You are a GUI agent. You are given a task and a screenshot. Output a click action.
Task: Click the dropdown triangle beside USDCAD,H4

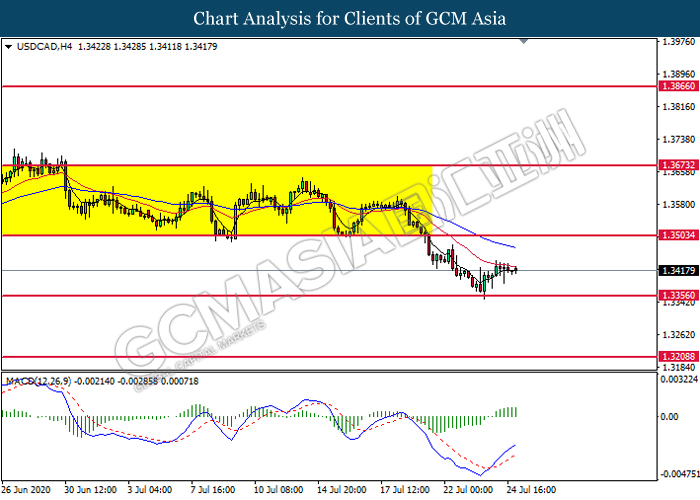pyautogui.click(x=8, y=47)
